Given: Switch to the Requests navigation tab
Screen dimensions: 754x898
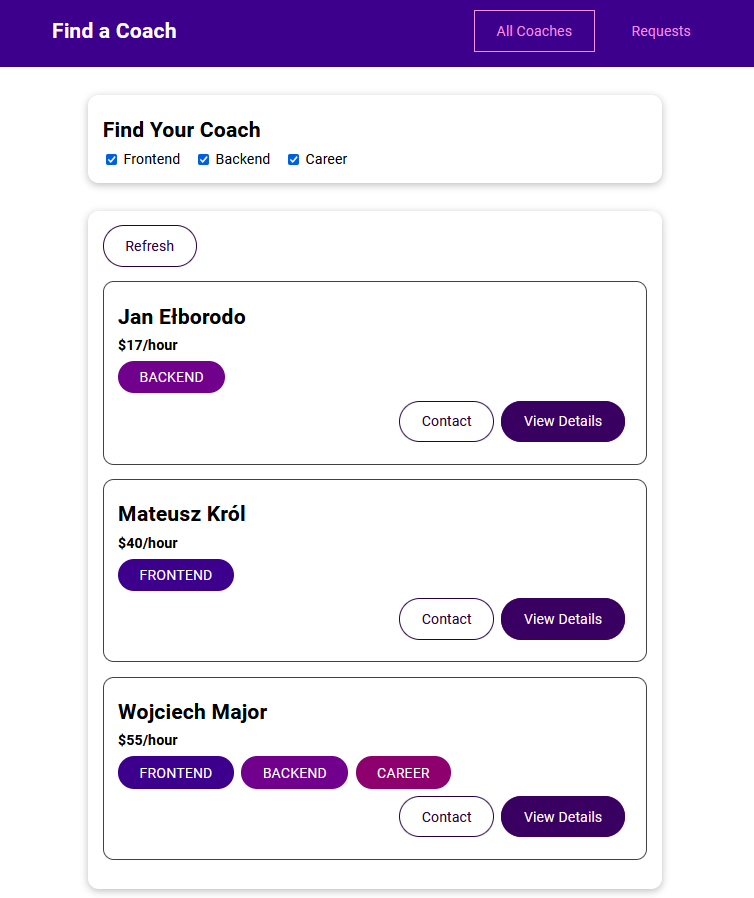Looking at the screenshot, I should click(661, 31).
